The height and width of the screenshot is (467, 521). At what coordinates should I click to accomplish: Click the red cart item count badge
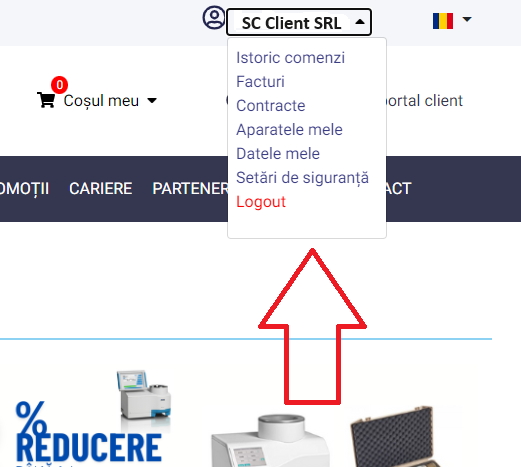point(59,85)
